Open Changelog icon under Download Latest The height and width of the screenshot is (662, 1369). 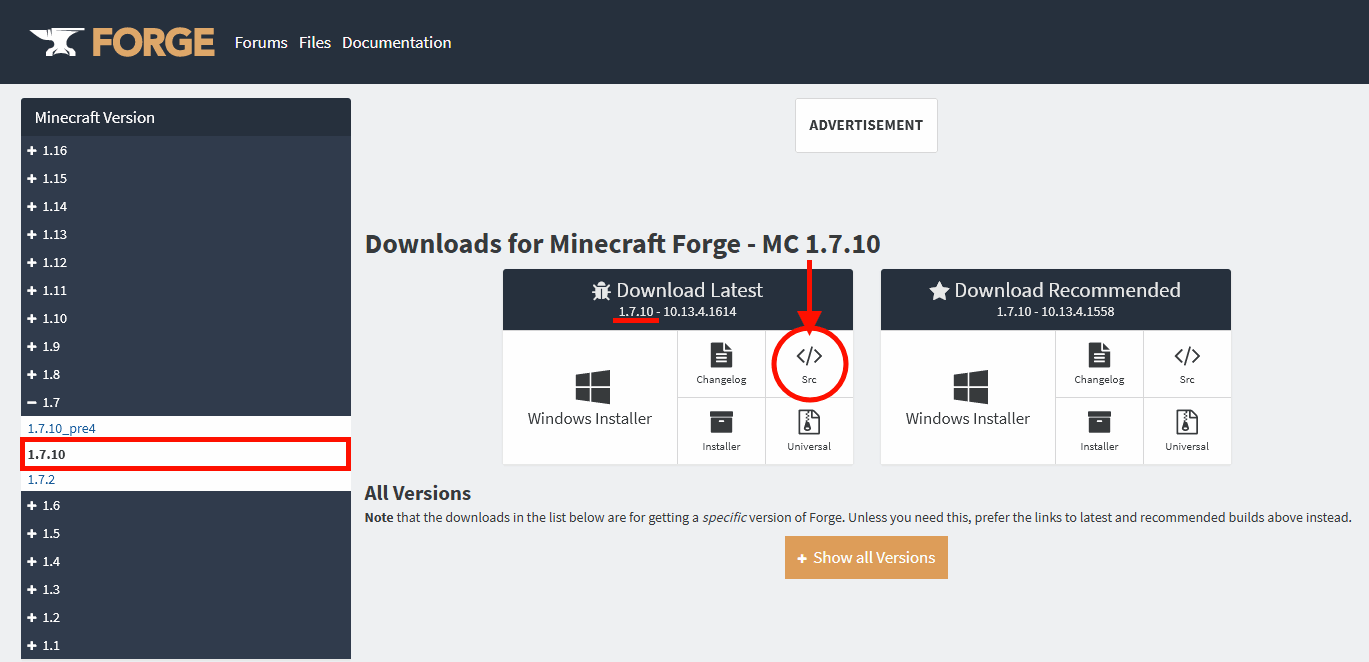tap(721, 364)
